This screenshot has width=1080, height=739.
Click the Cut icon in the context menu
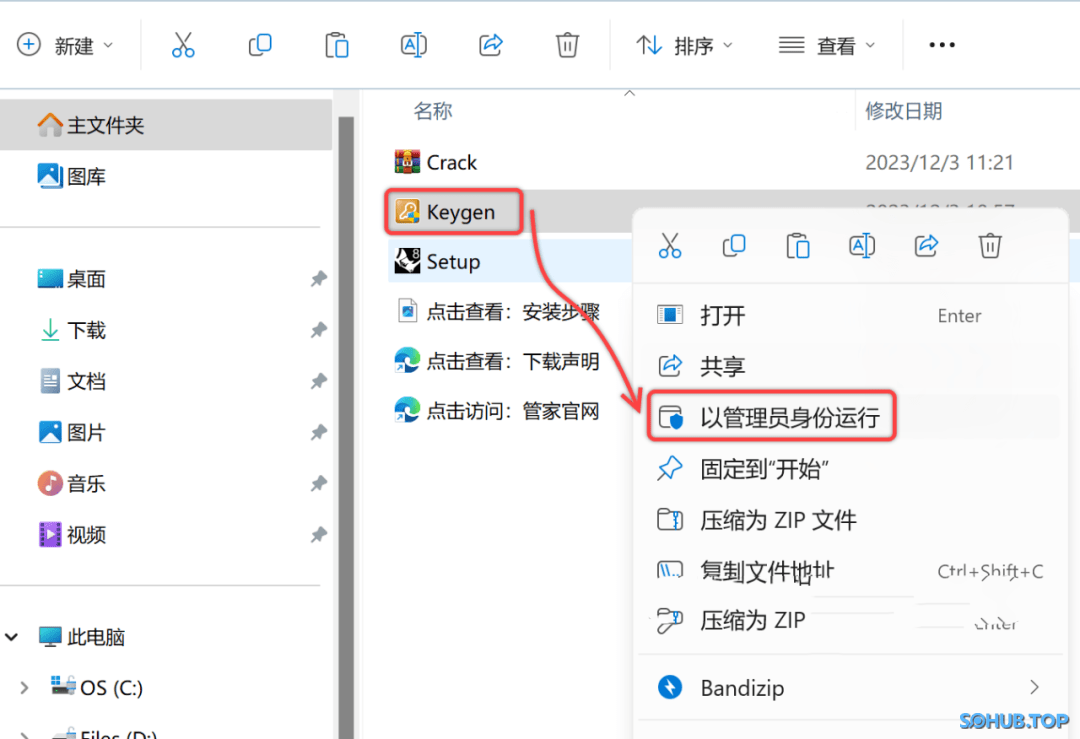[x=670, y=245]
